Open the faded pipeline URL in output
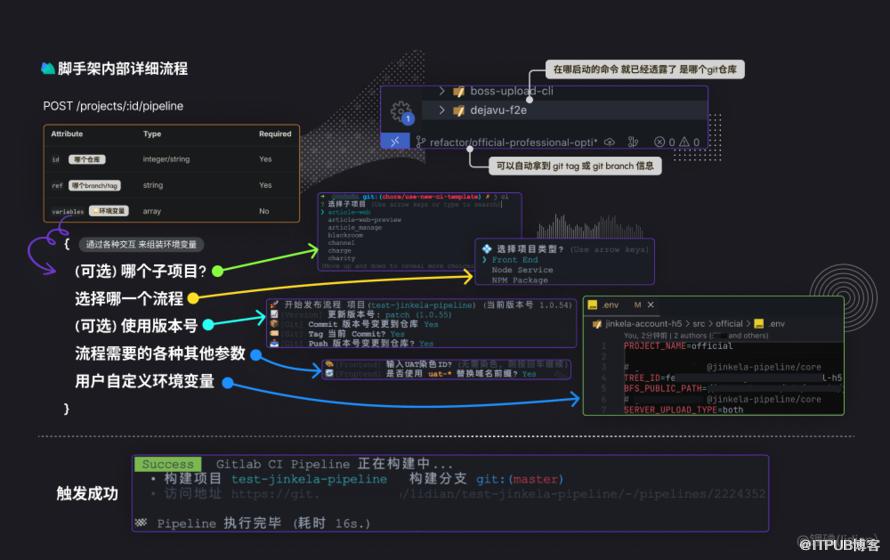Screen dimensions: 890x560 tap(498, 494)
